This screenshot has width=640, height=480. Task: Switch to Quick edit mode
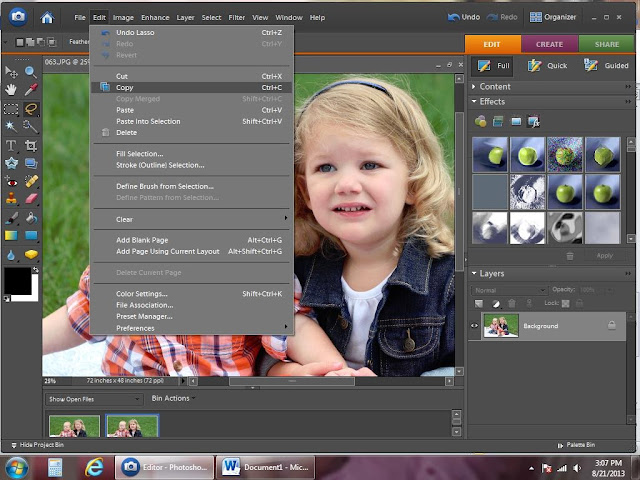coord(549,65)
